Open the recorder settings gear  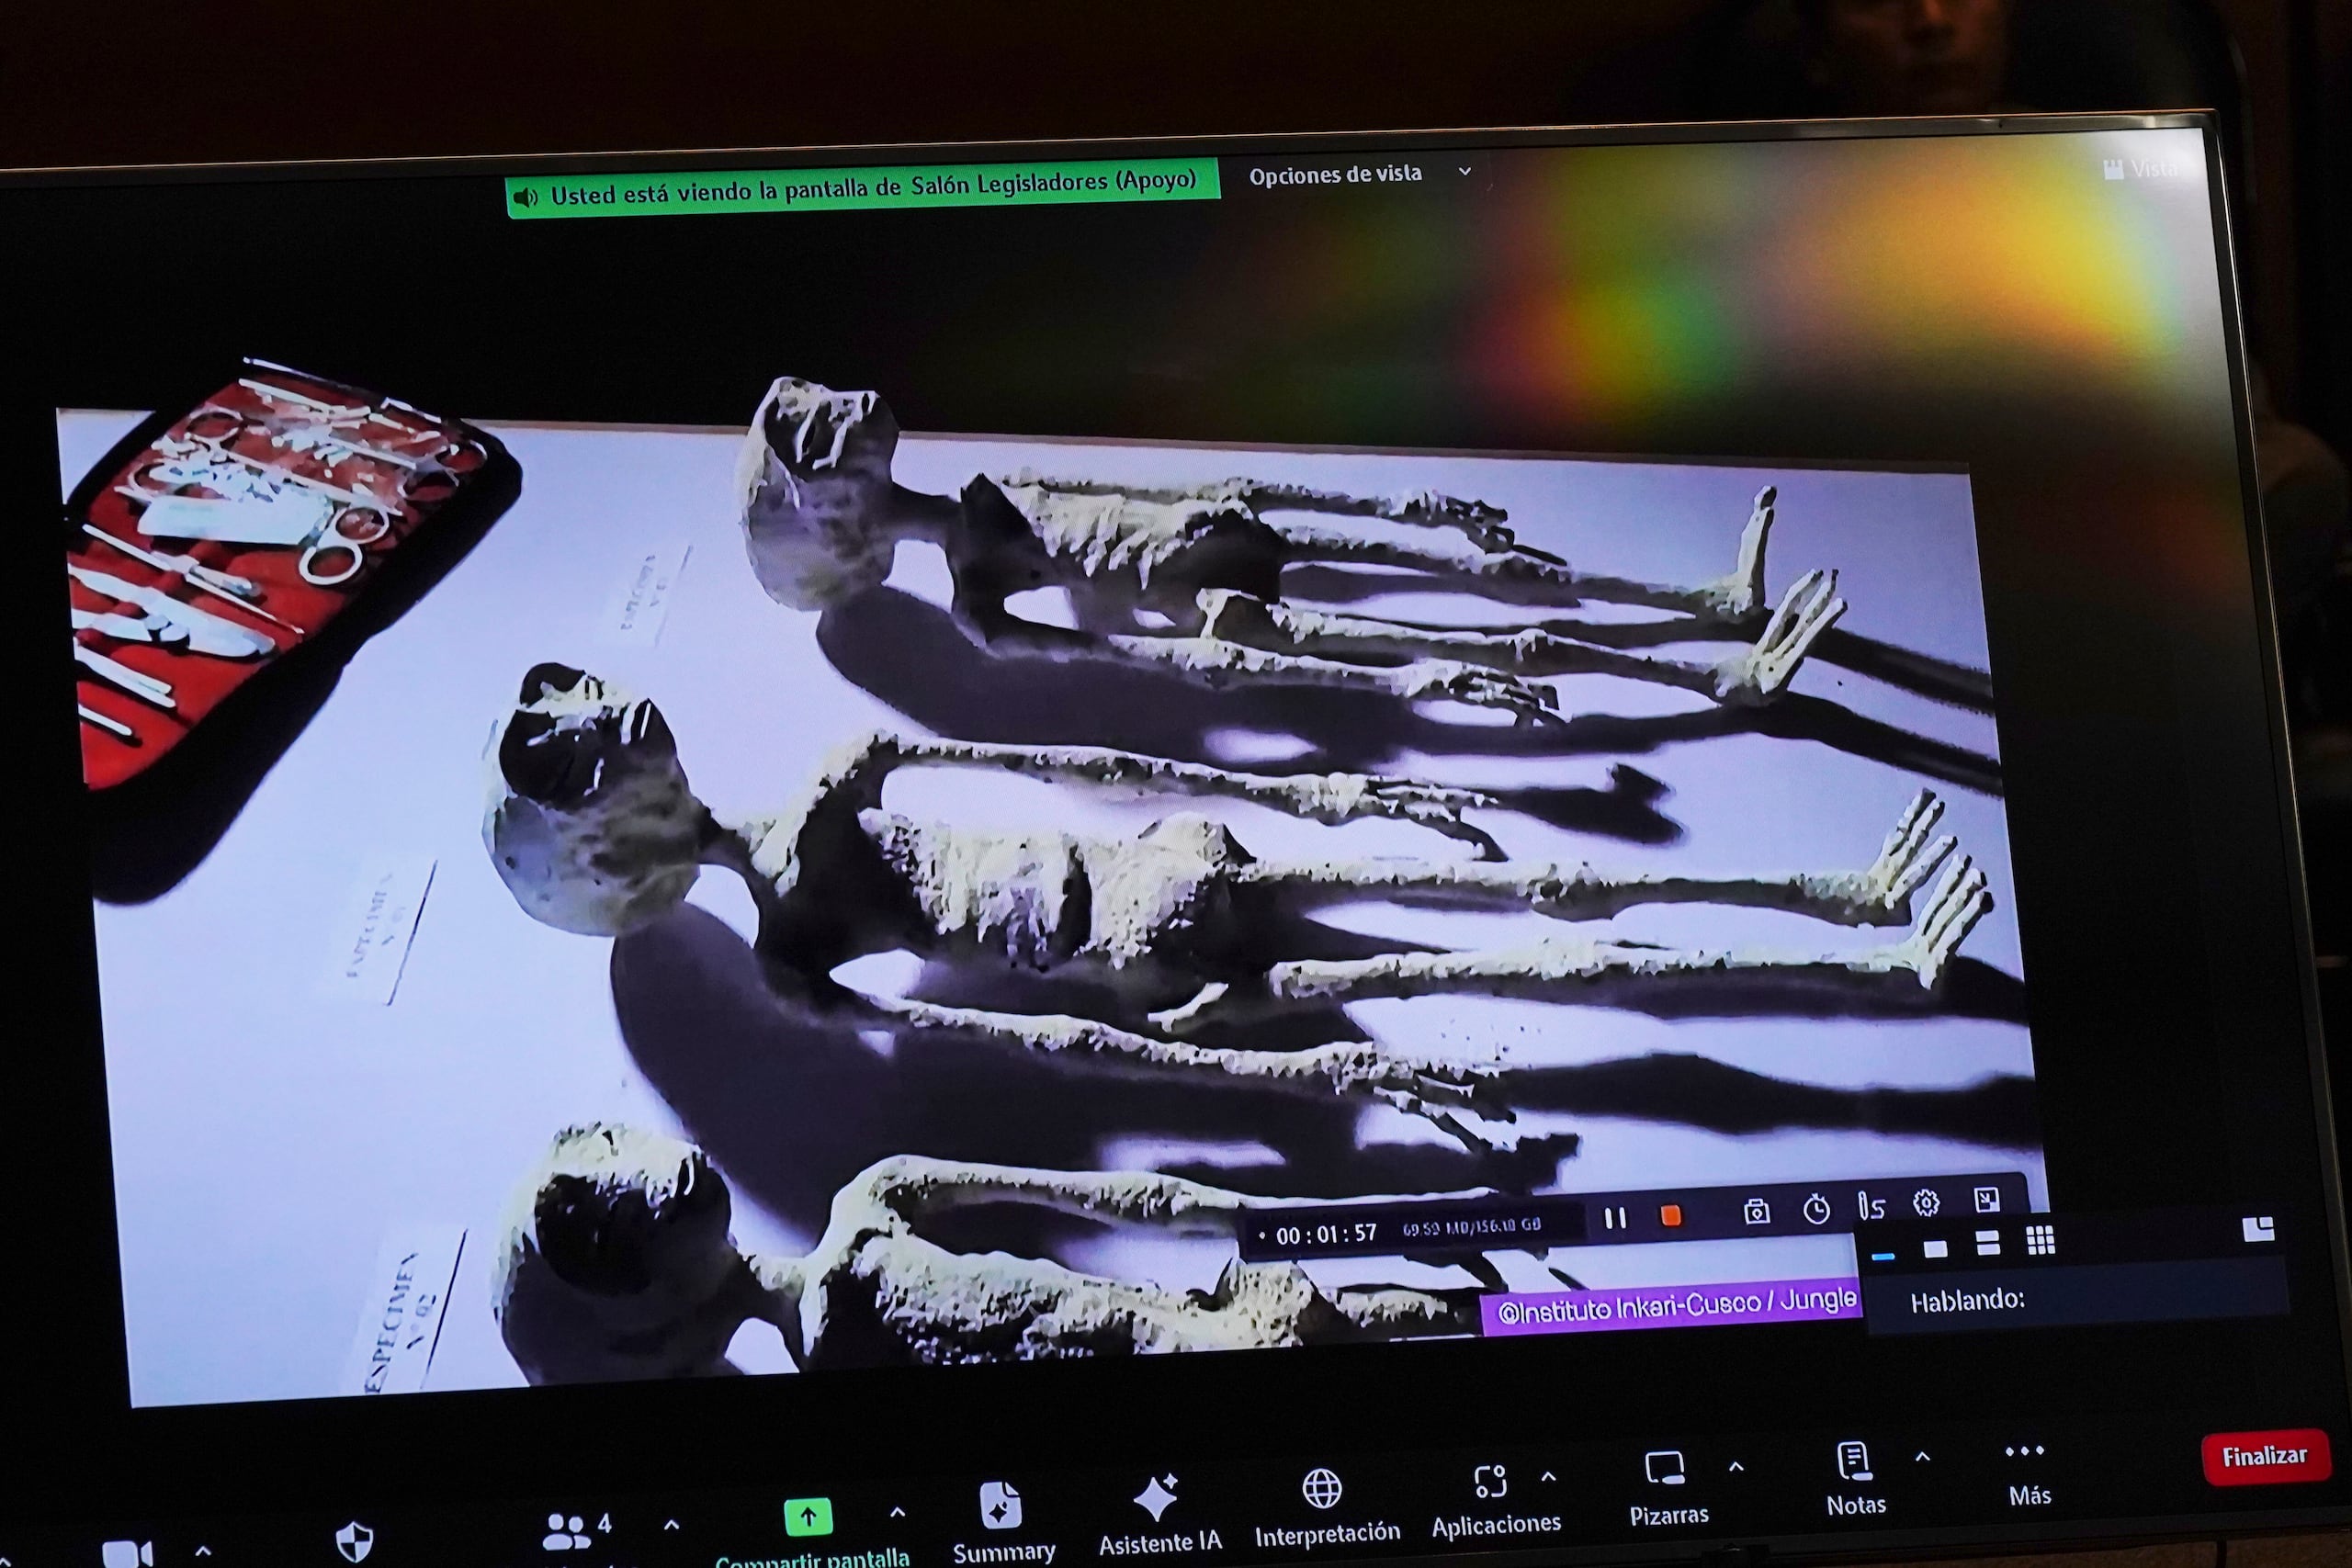pos(1928,1205)
